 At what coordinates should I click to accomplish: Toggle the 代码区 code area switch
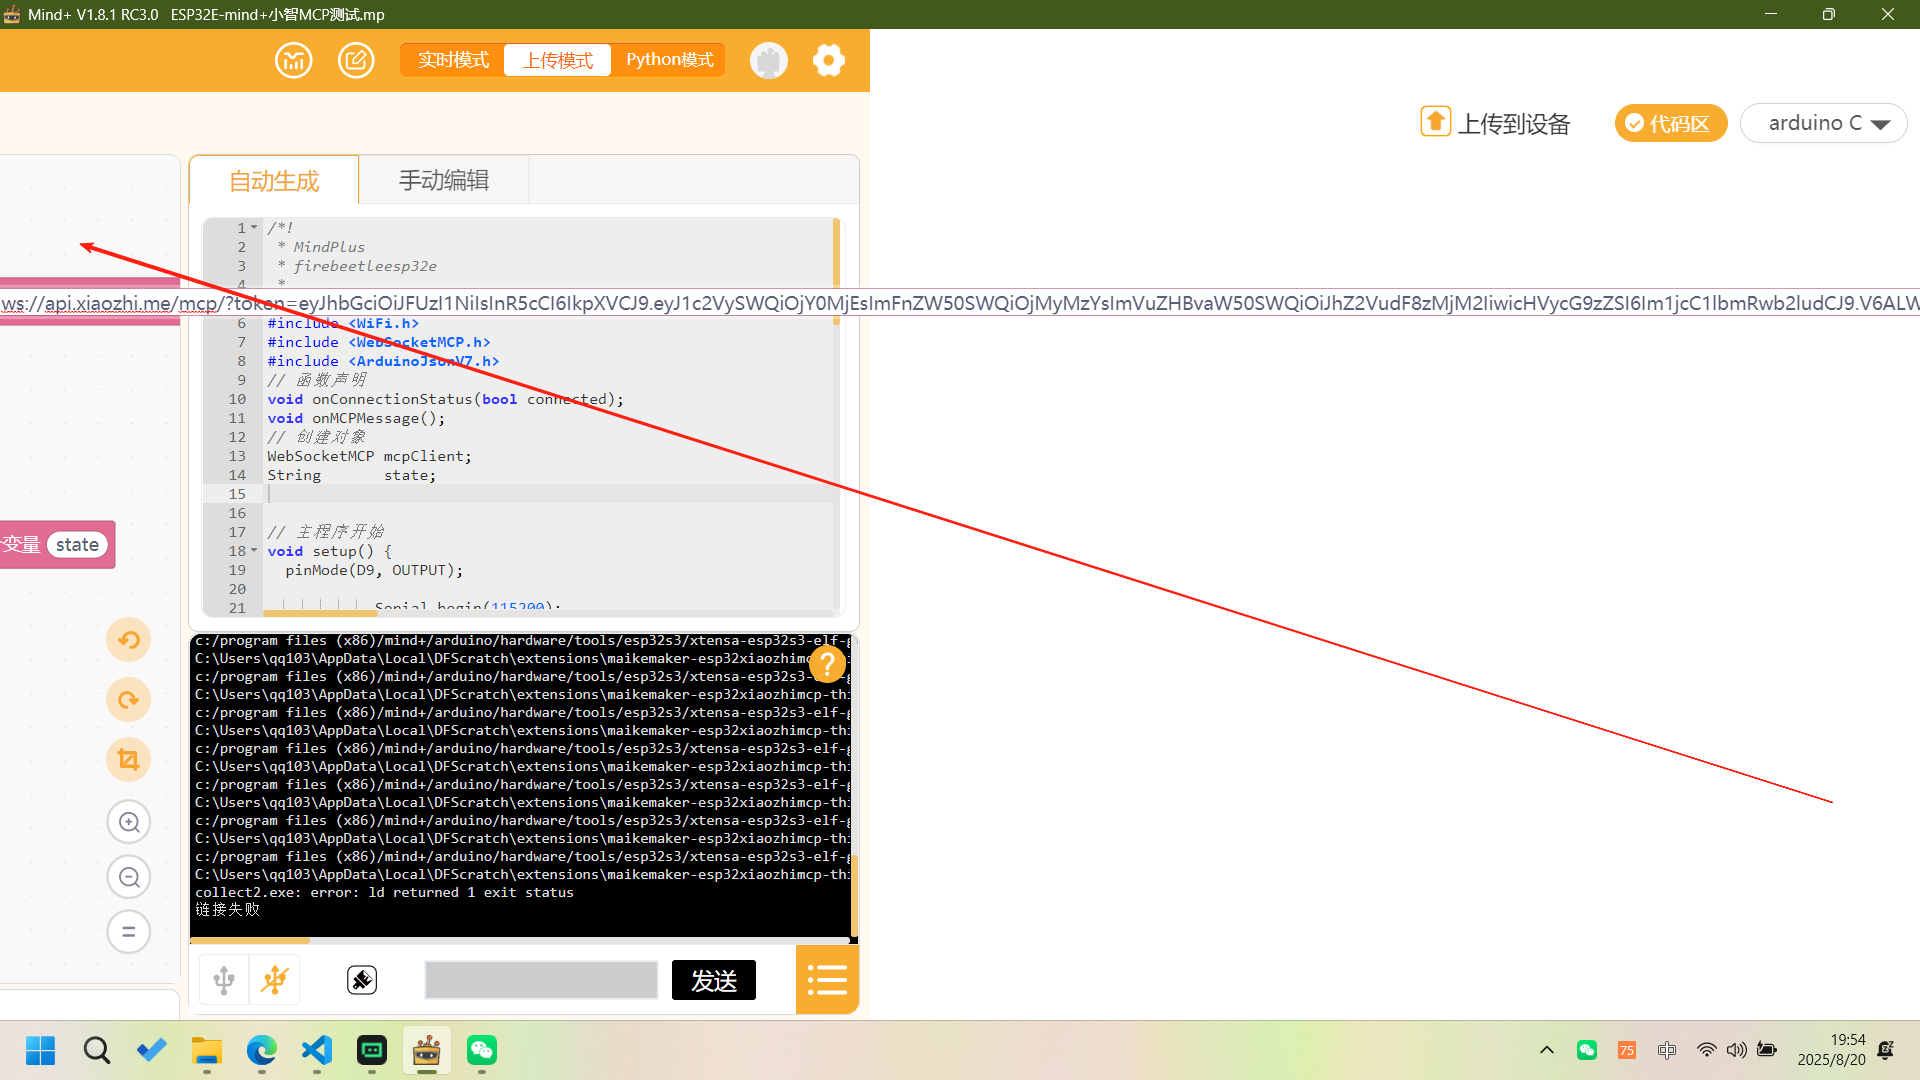coord(1670,123)
